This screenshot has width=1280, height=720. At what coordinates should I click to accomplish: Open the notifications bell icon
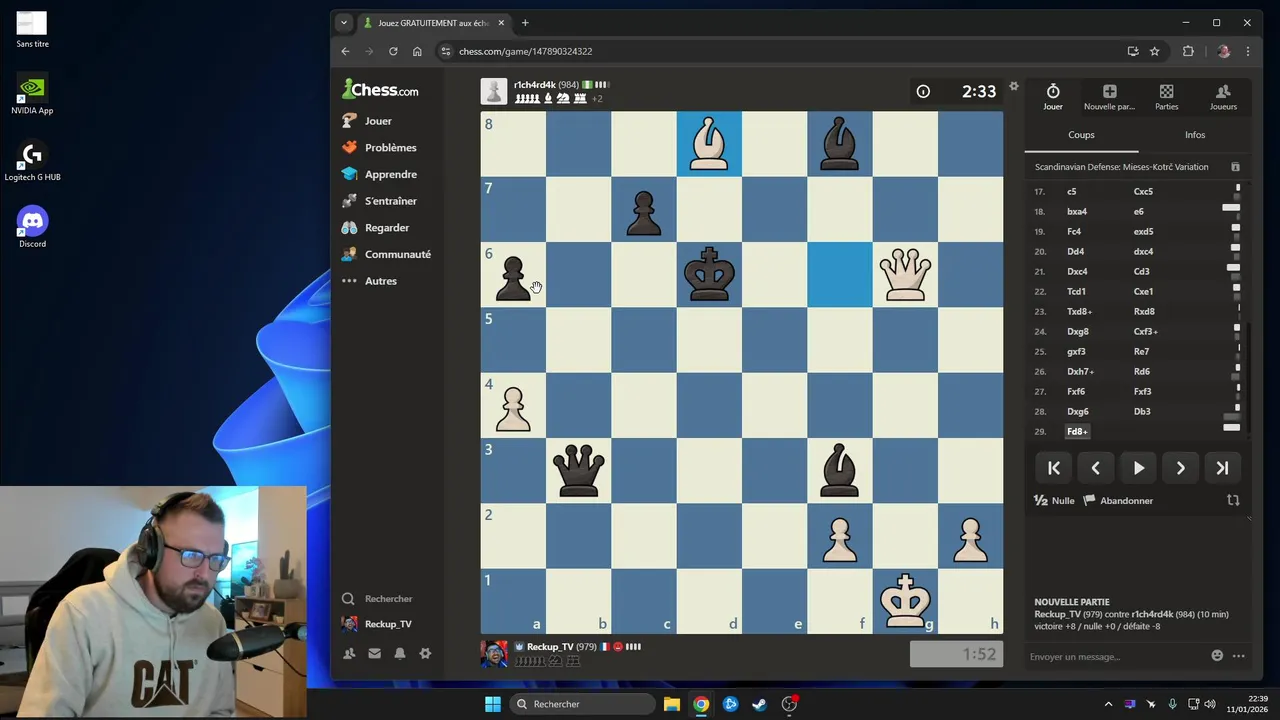pyautogui.click(x=400, y=653)
